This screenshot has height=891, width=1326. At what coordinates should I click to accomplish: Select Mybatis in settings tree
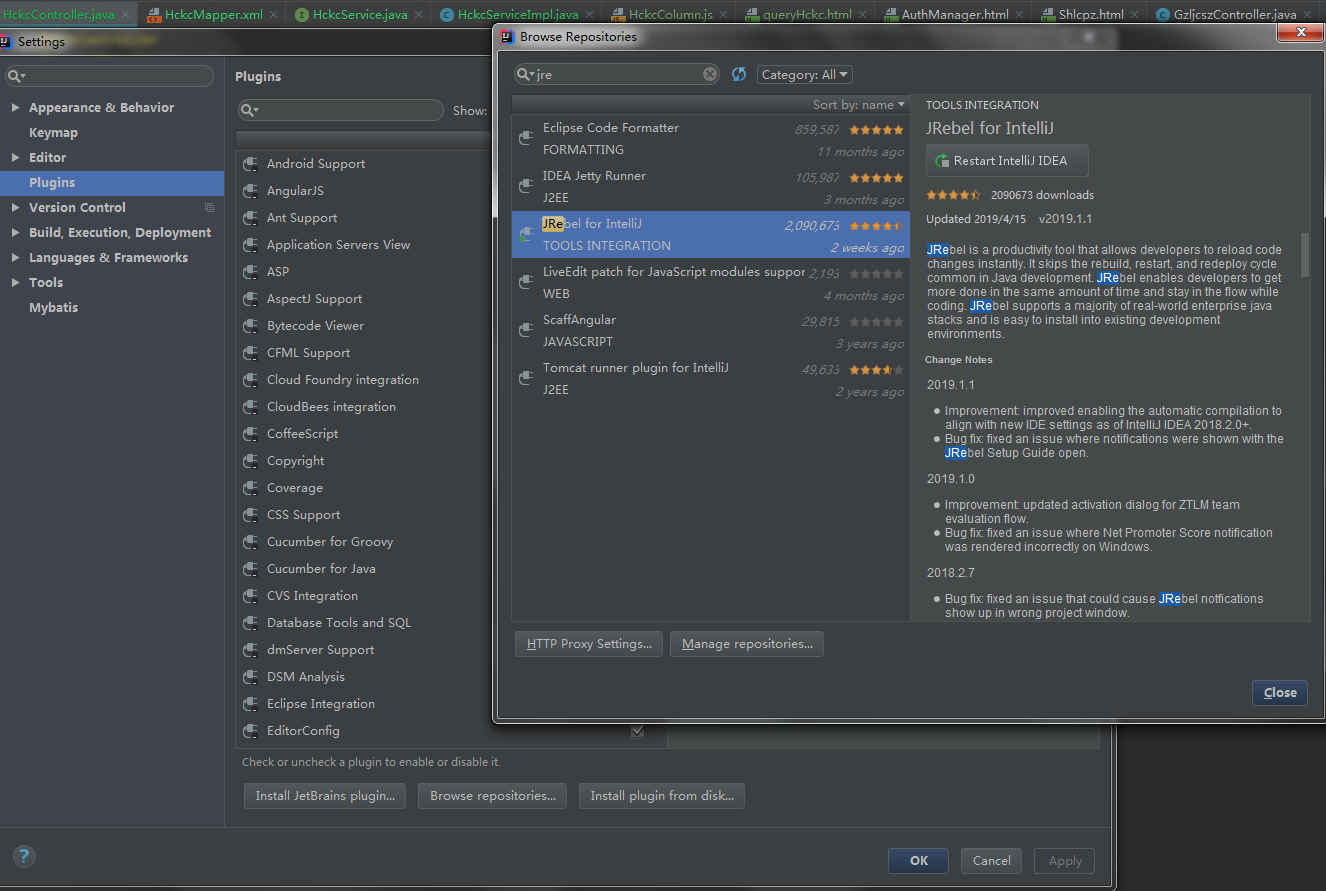(53, 308)
